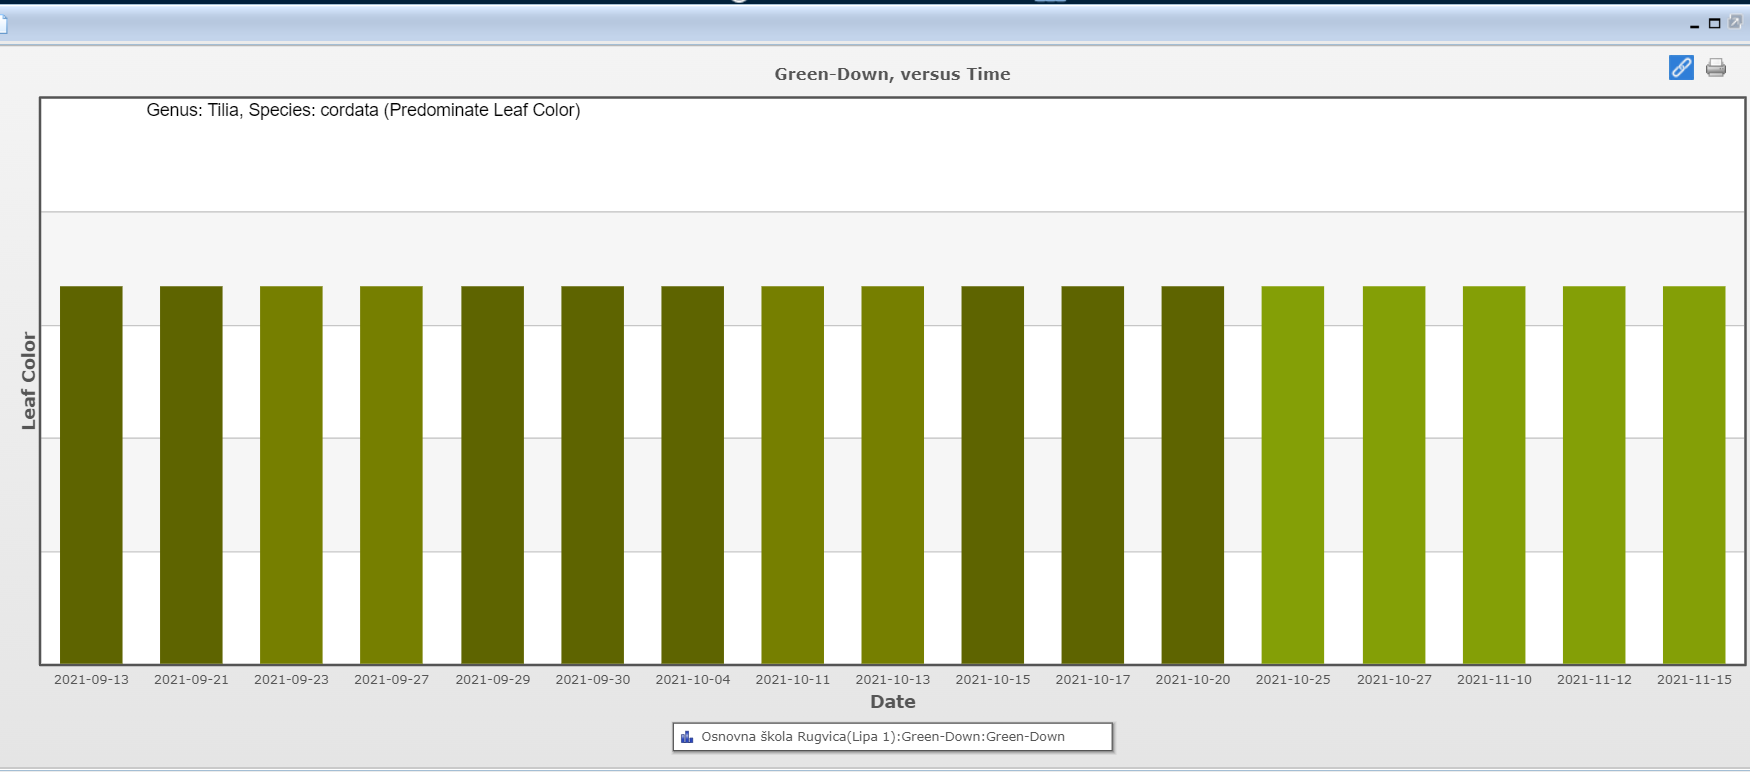
Task: Select the 2021-10-25 light green bar
Action: pos(1292,475)
